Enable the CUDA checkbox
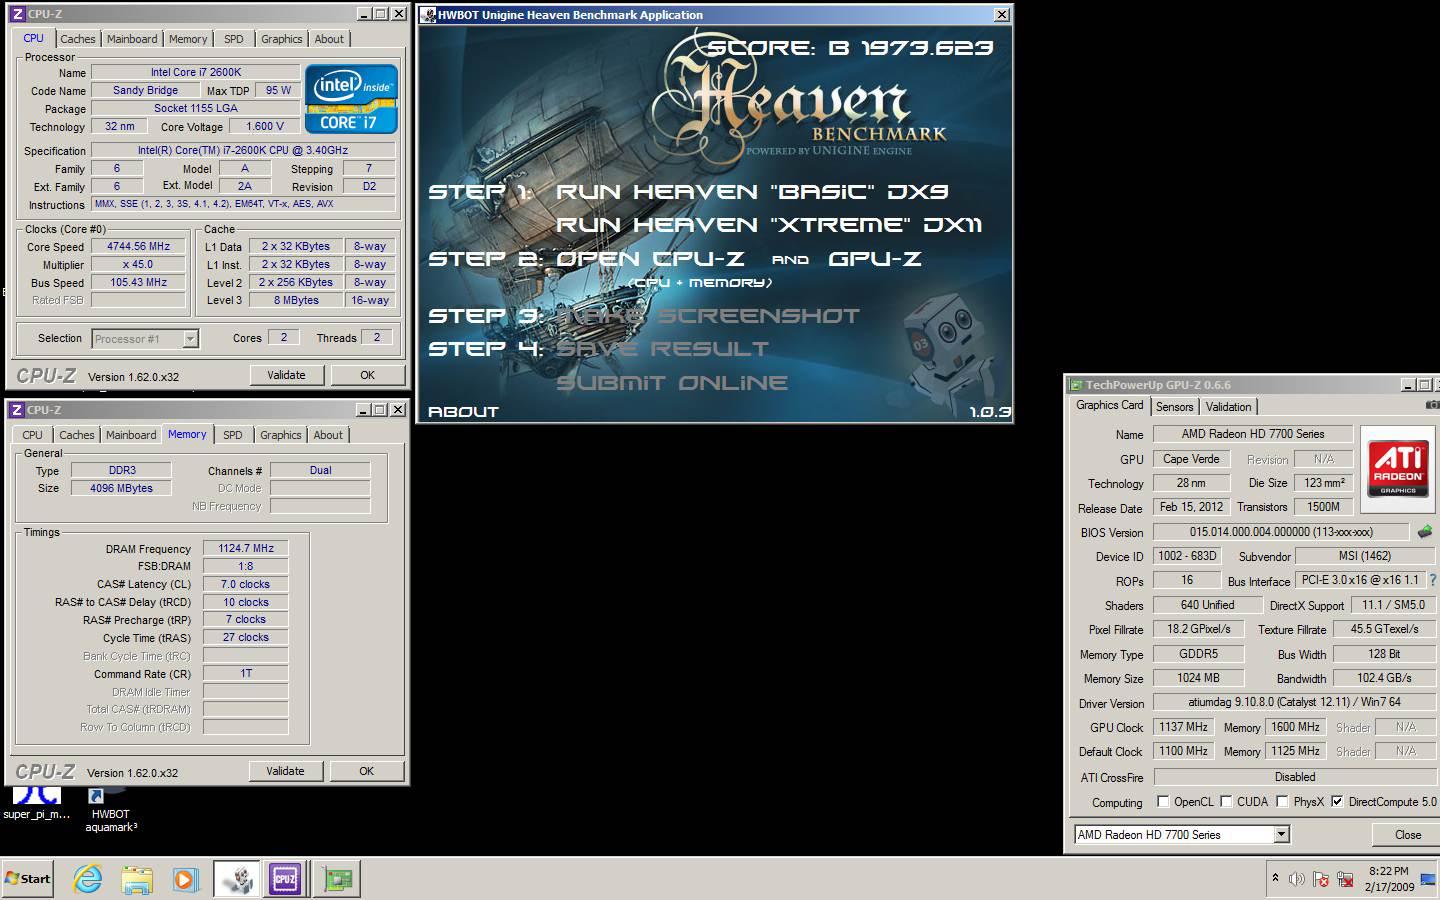This screenshot has width=1440, height=900. click(1225, 802)
